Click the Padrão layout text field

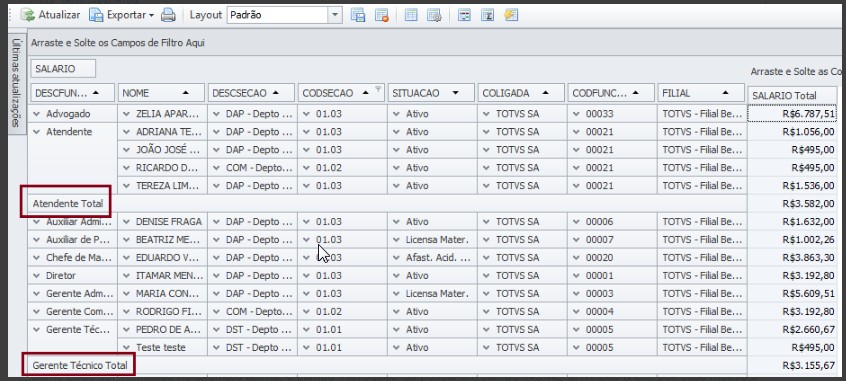click(x=278, y=15)
